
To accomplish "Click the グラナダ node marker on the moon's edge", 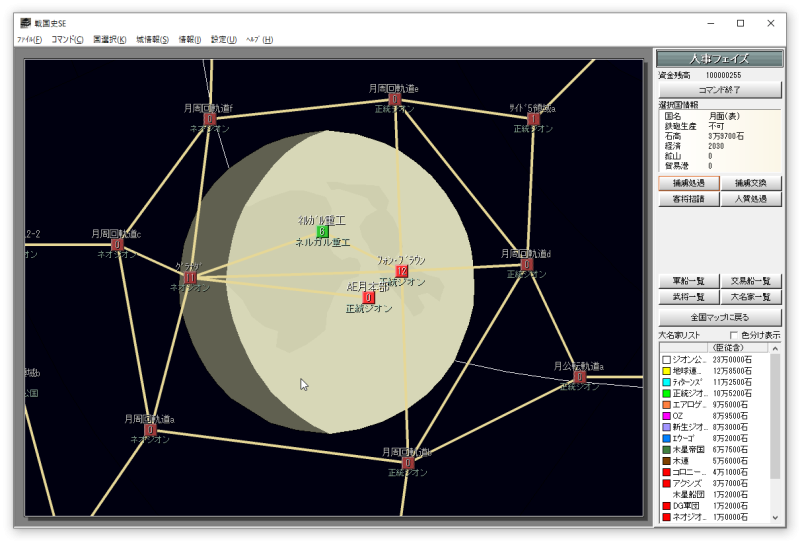I will click(190, 278).
